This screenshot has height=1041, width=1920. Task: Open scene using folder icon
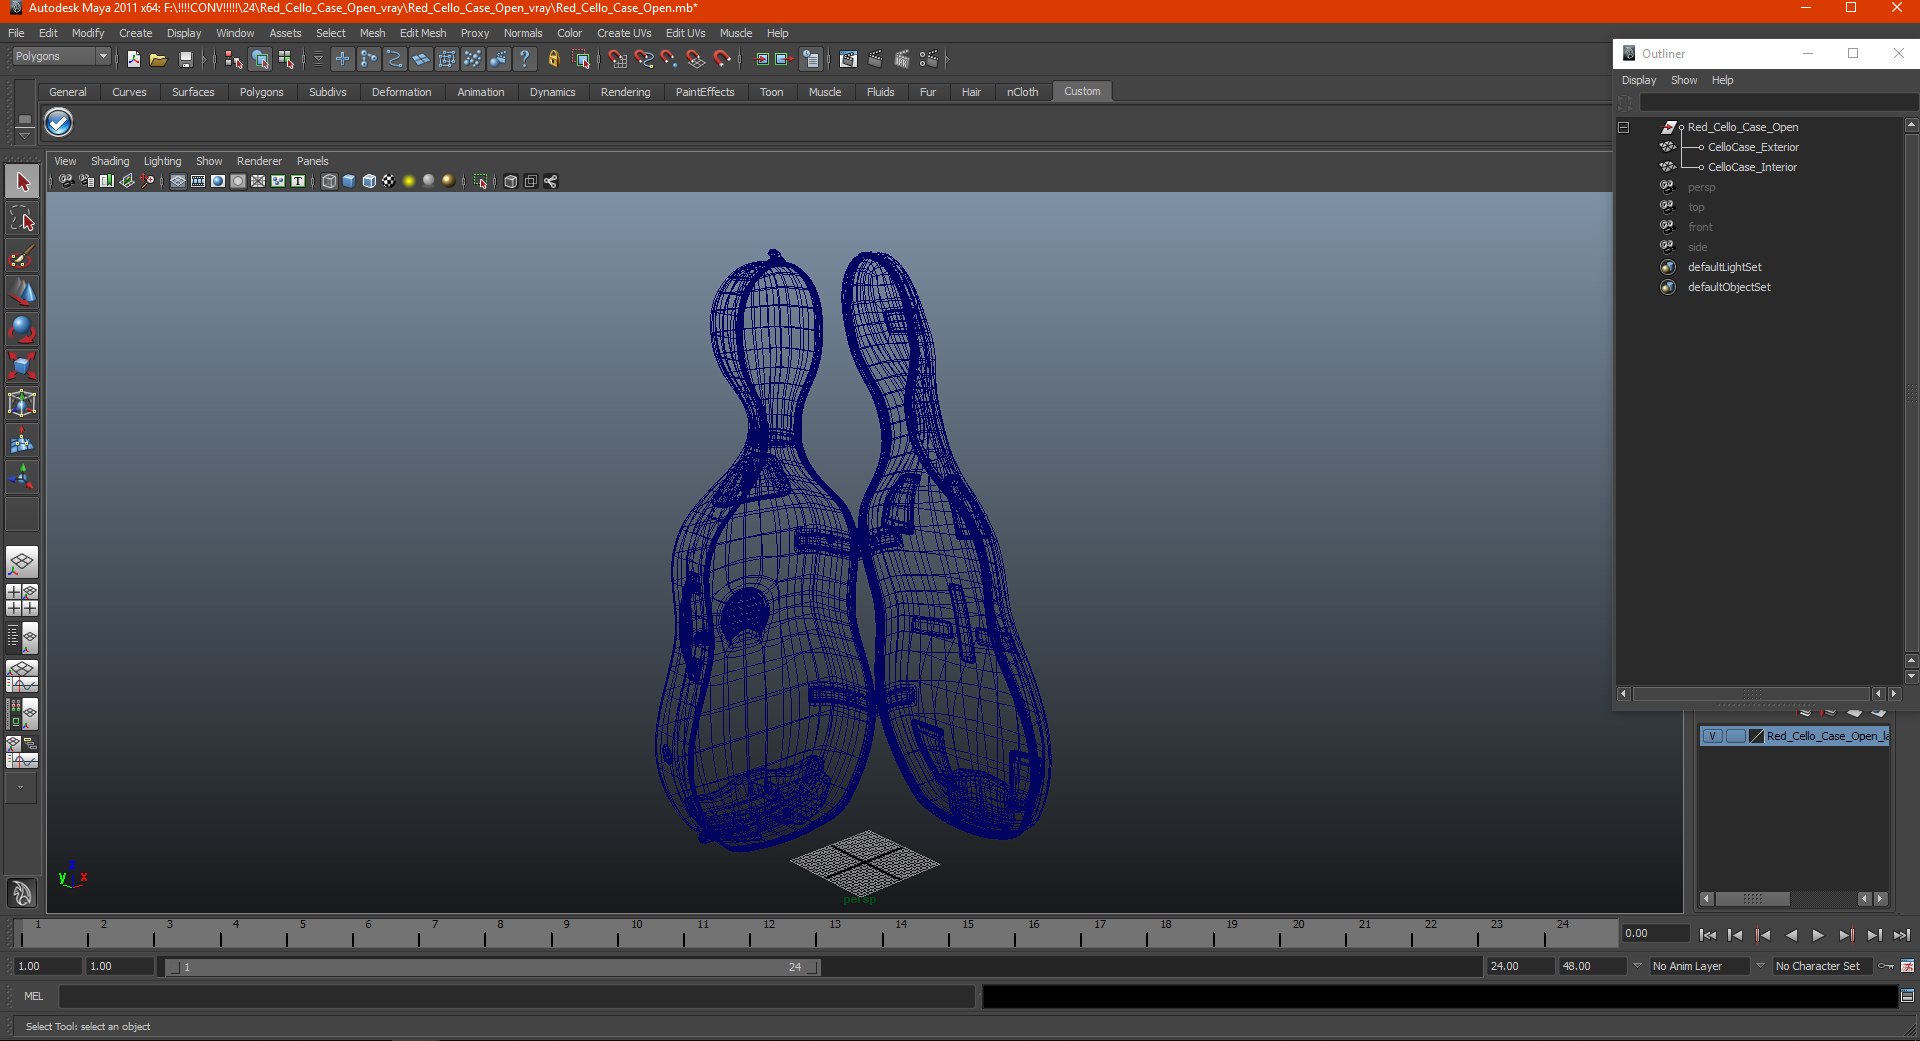158,59
